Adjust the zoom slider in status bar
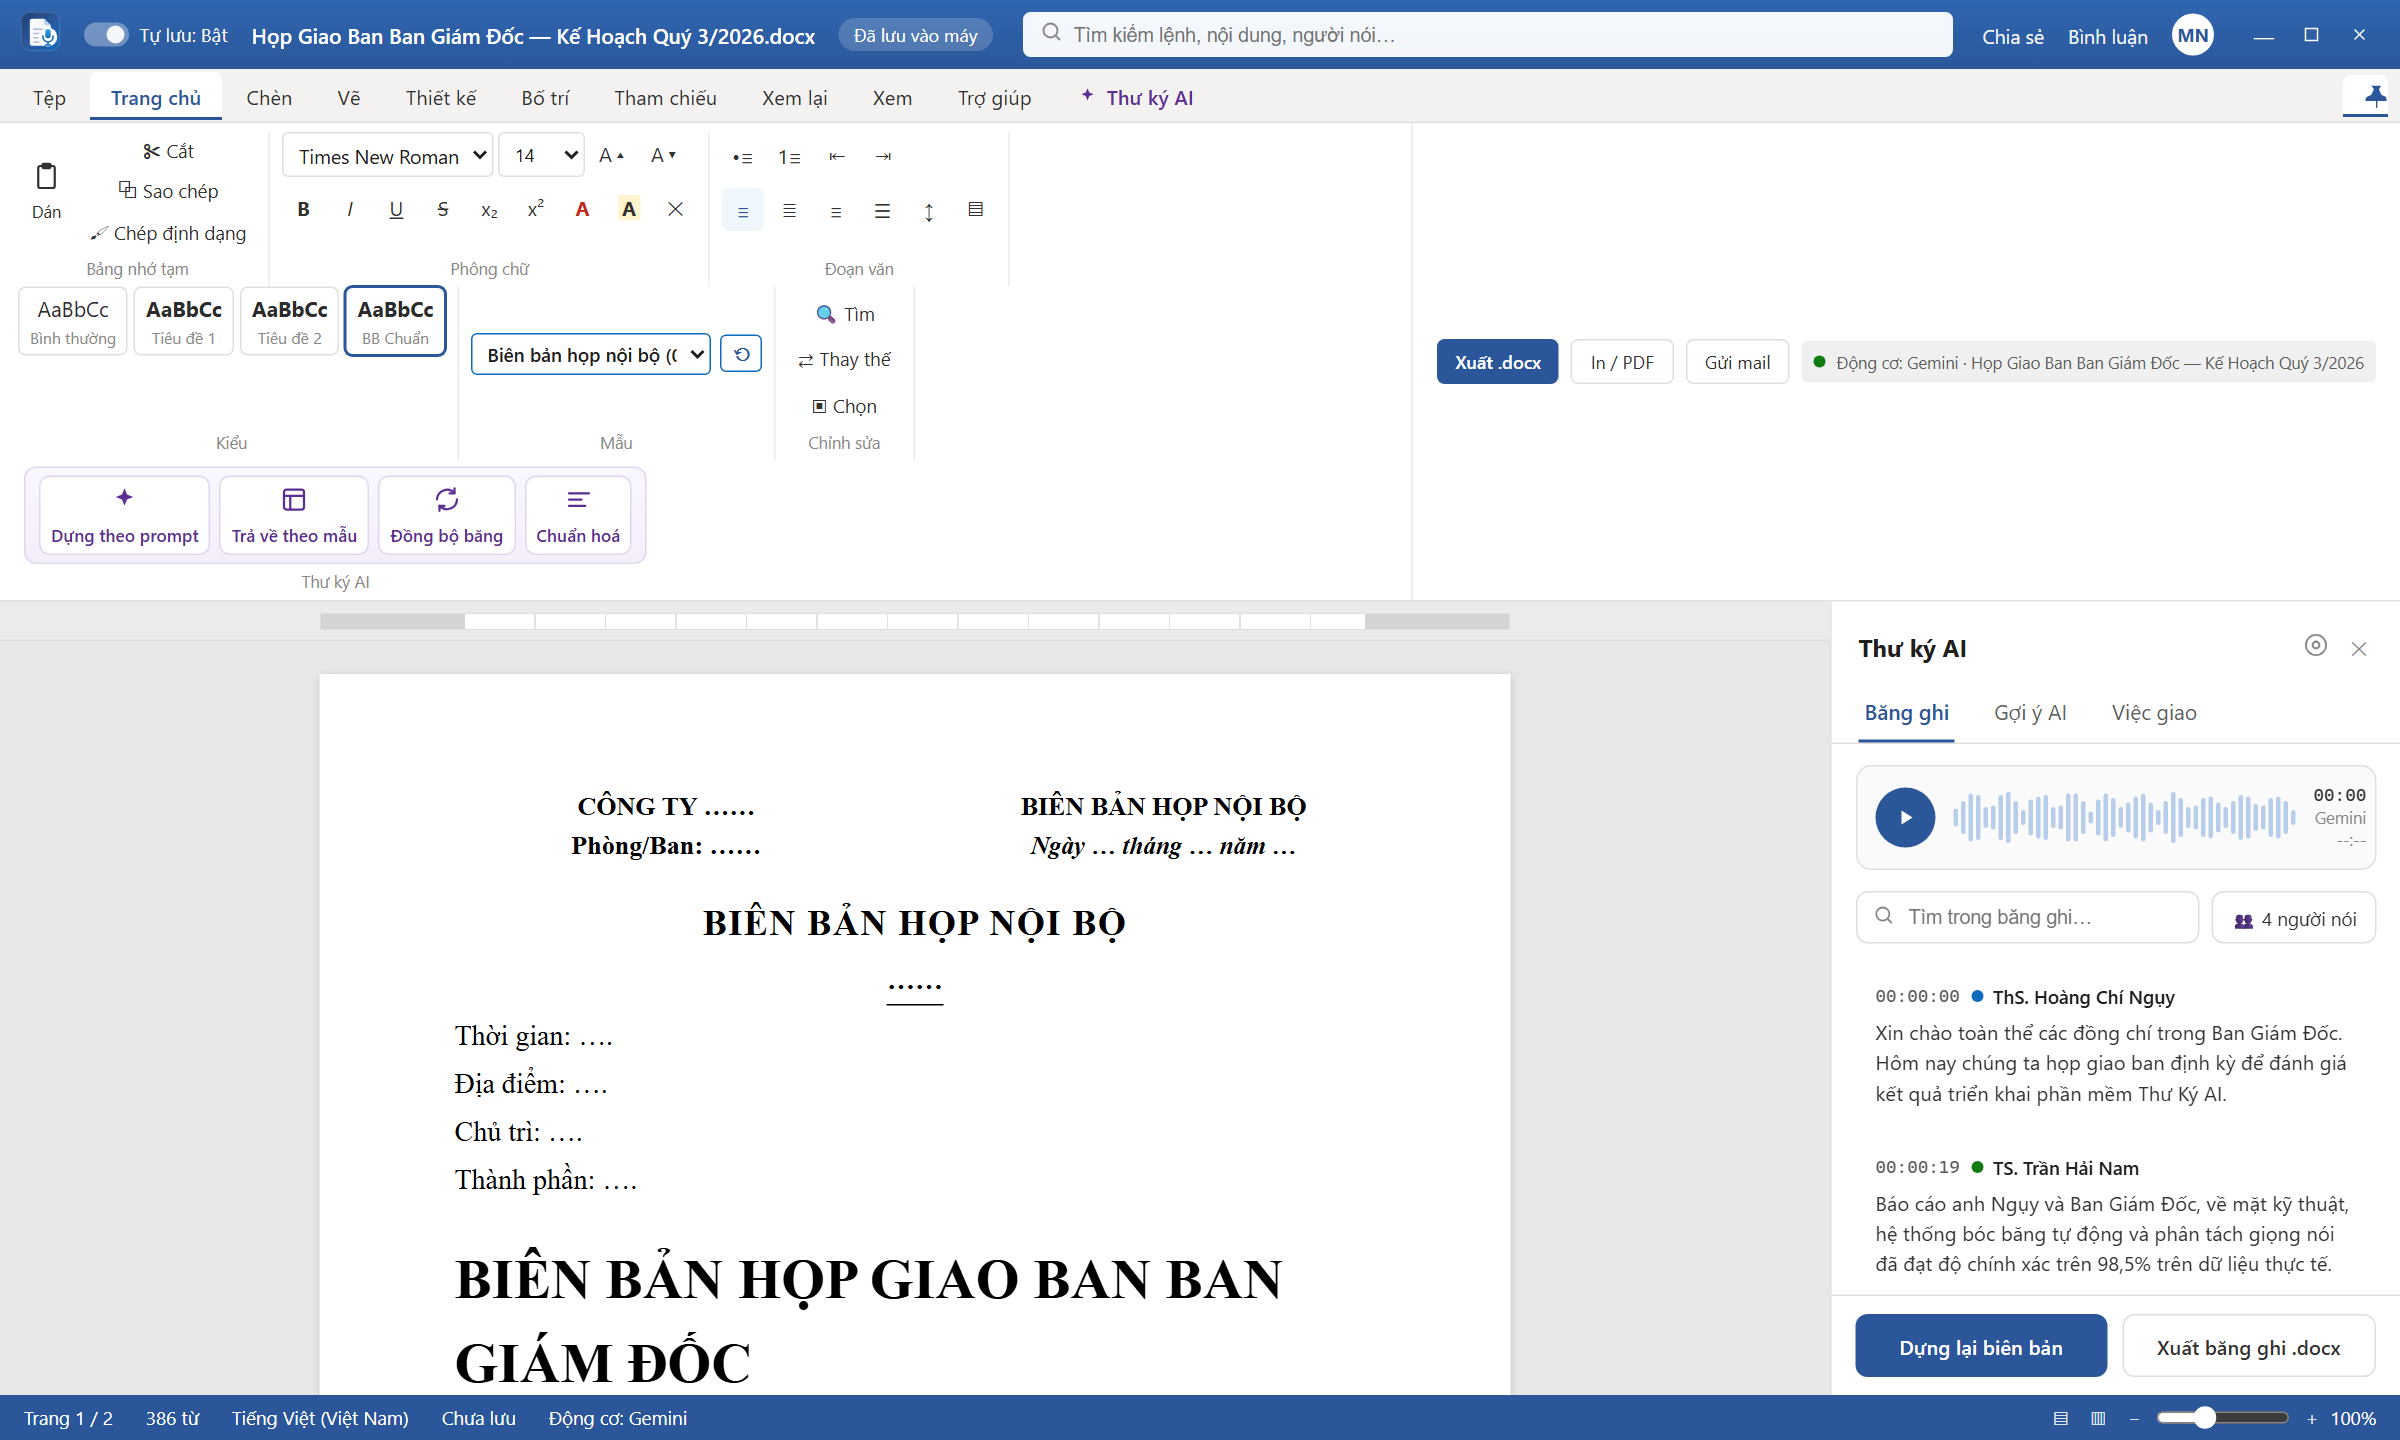 pyautogui.click(x=2222, y=1418)
